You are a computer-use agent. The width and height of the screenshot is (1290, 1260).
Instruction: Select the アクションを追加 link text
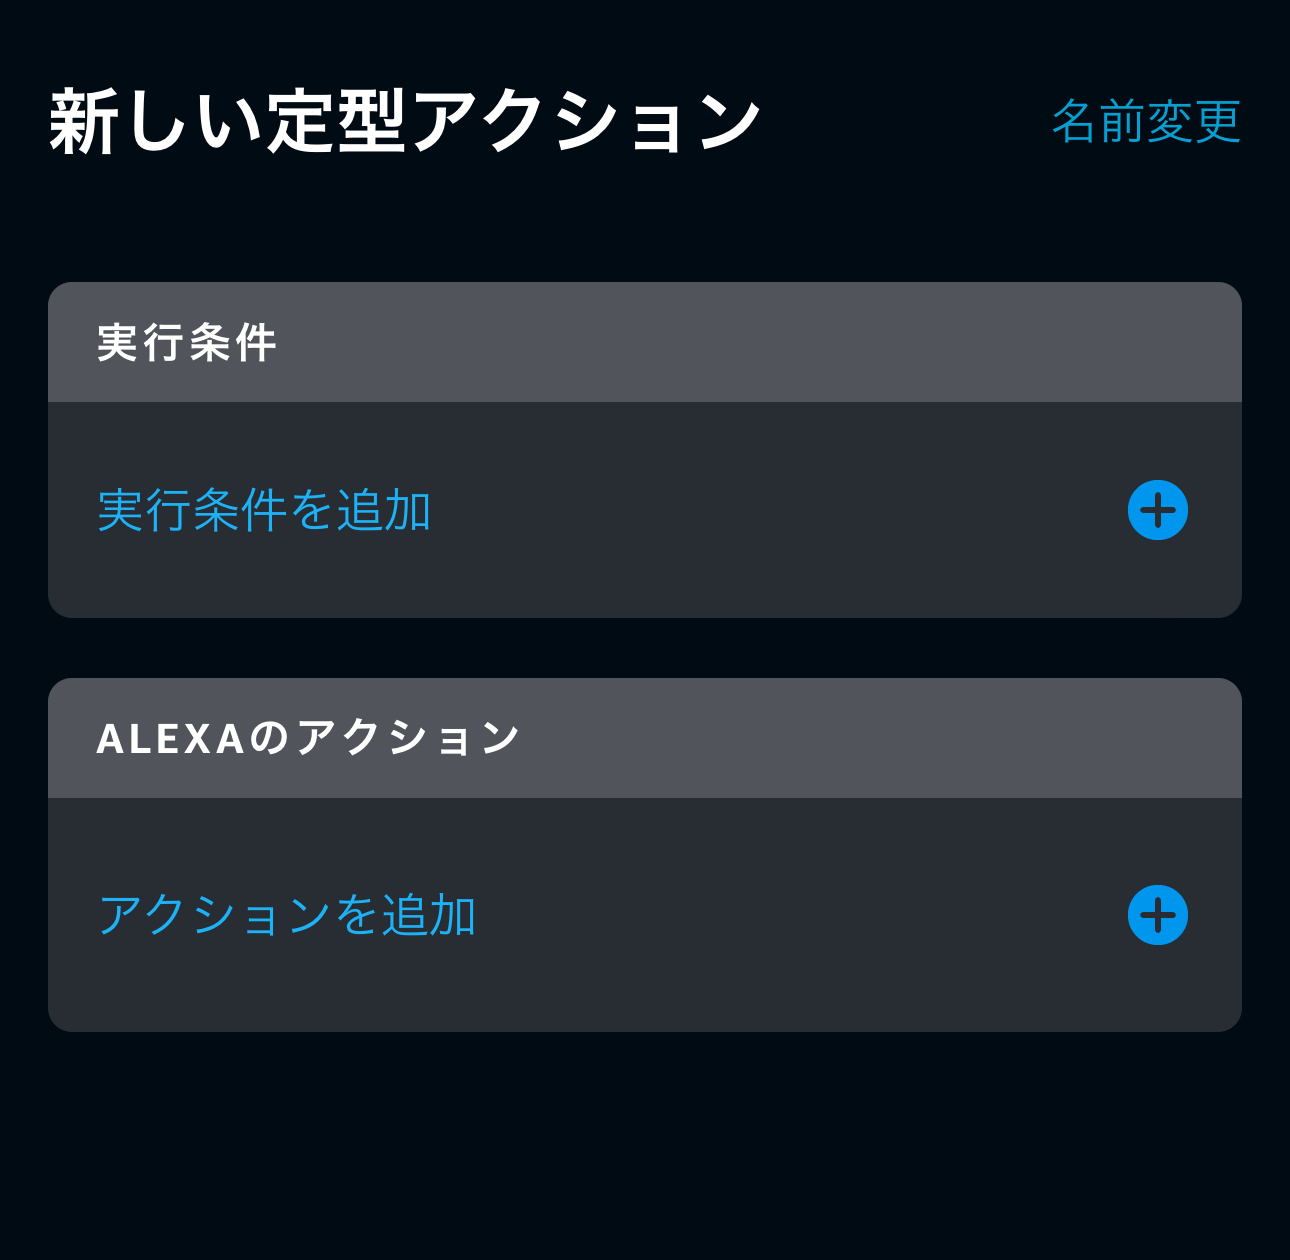[x=286, y=915]
